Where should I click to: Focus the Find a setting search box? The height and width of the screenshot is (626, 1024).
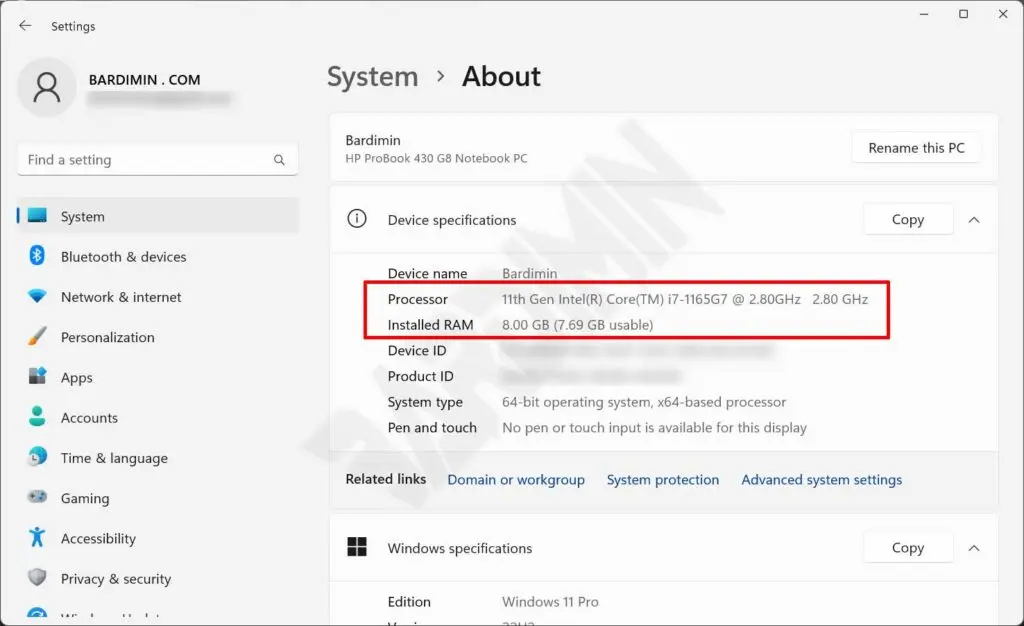click(157, 160)
